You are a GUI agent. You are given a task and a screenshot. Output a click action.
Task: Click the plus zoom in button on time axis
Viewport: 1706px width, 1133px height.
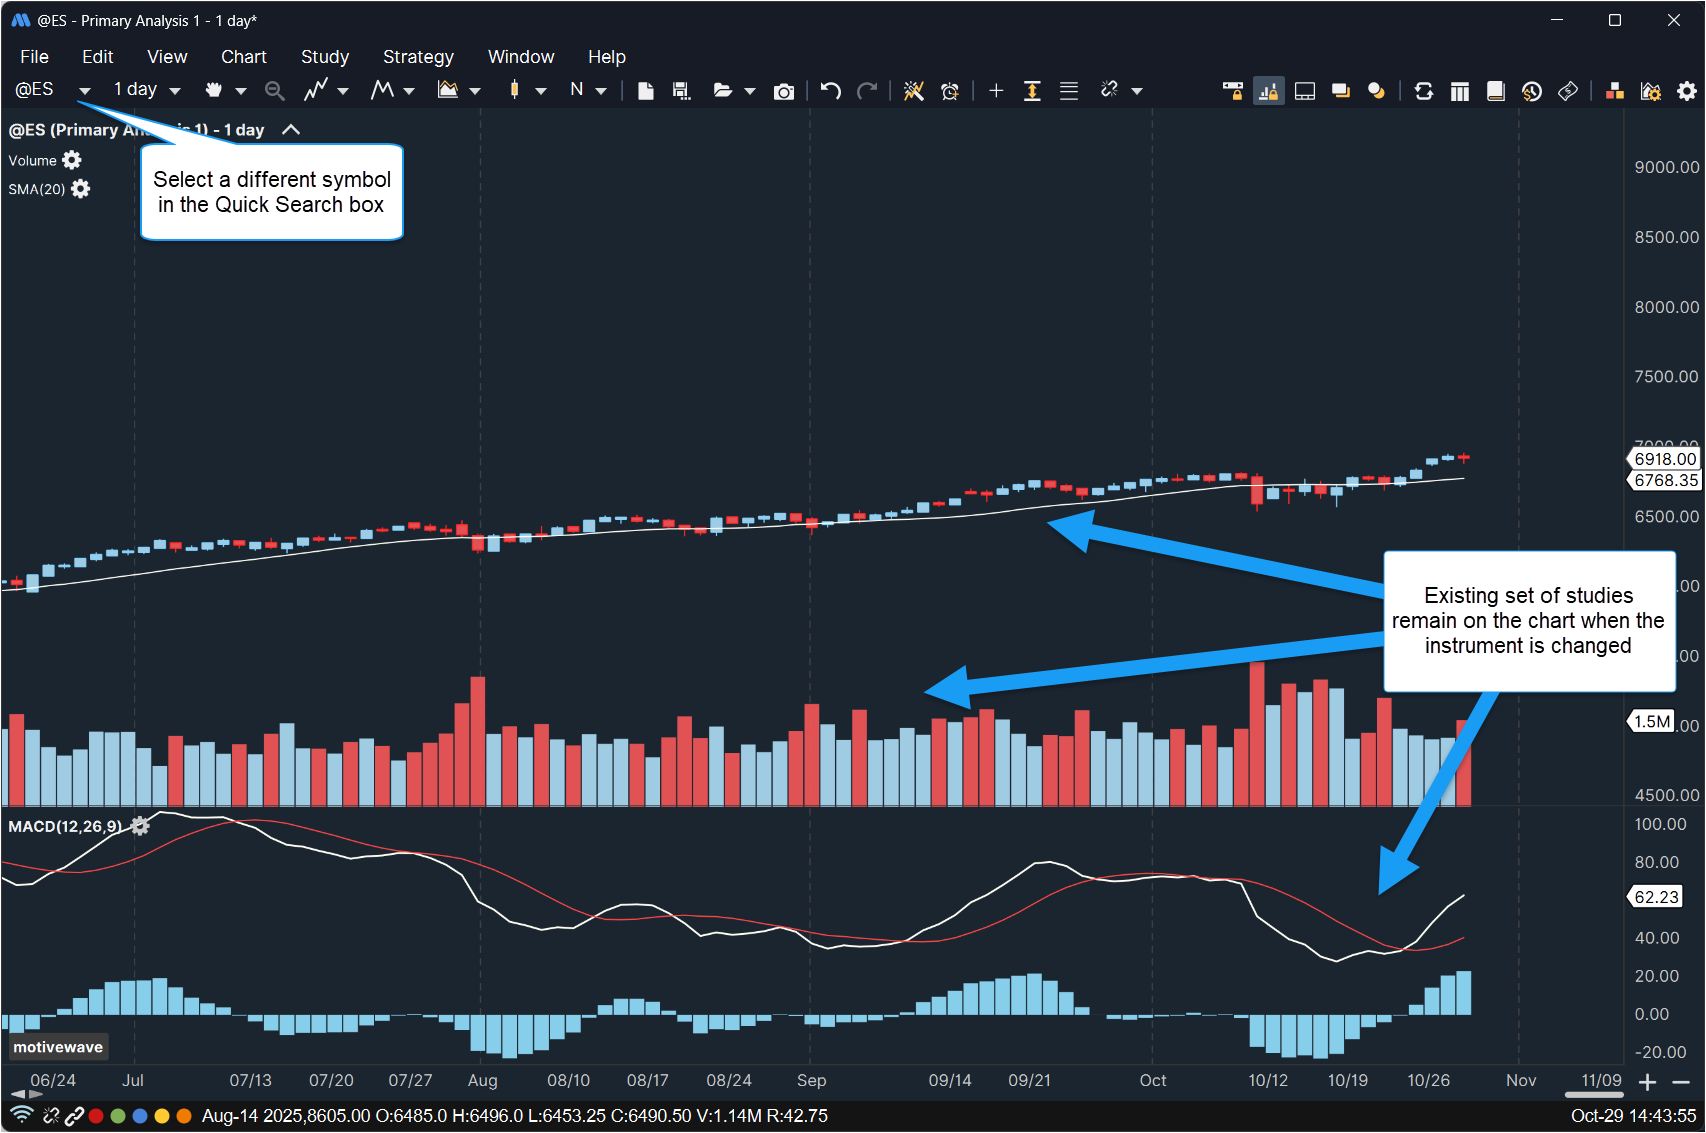[1648, 1082]
